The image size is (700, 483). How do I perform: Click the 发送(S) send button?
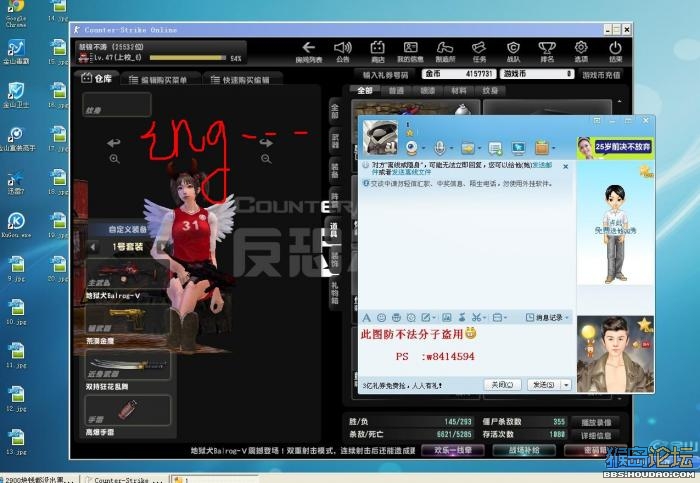click(x=544, y=384)
